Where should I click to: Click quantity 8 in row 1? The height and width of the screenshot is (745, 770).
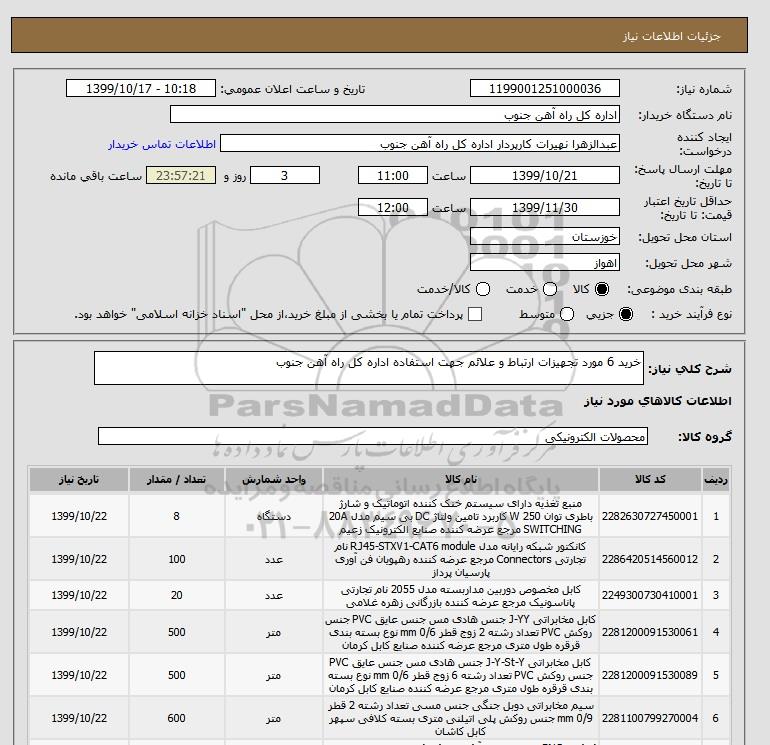176,516
